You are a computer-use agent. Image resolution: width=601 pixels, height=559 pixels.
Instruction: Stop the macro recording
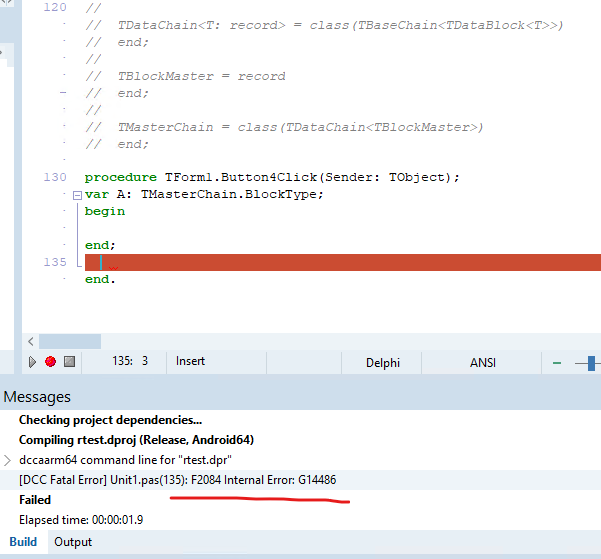(x=69, y=361)
